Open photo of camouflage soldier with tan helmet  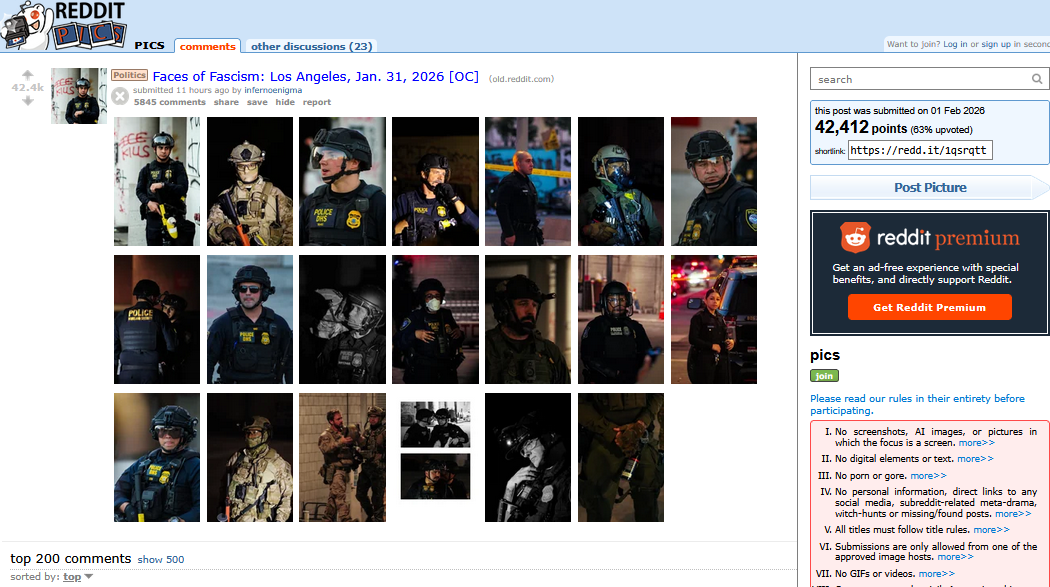coord(250,181)
